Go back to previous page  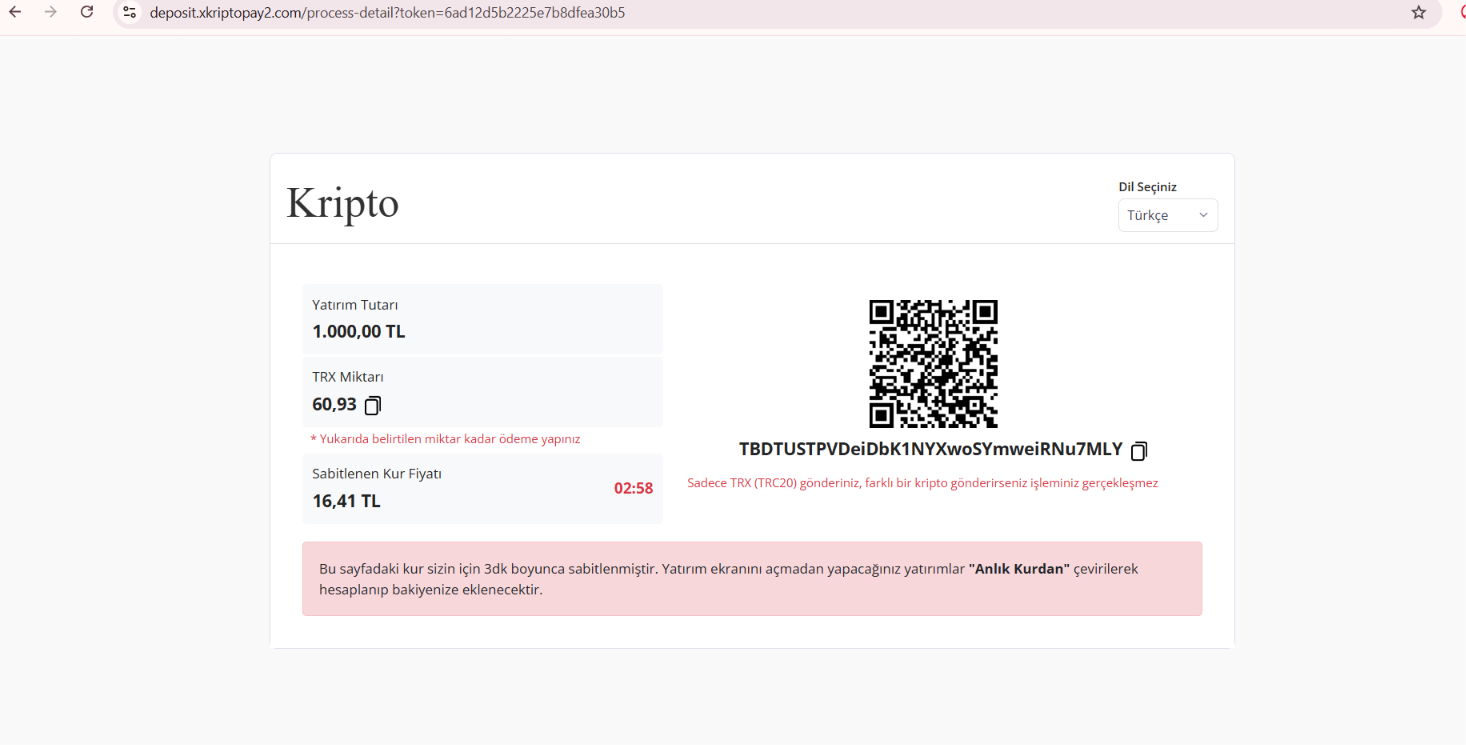click(15, 12)
